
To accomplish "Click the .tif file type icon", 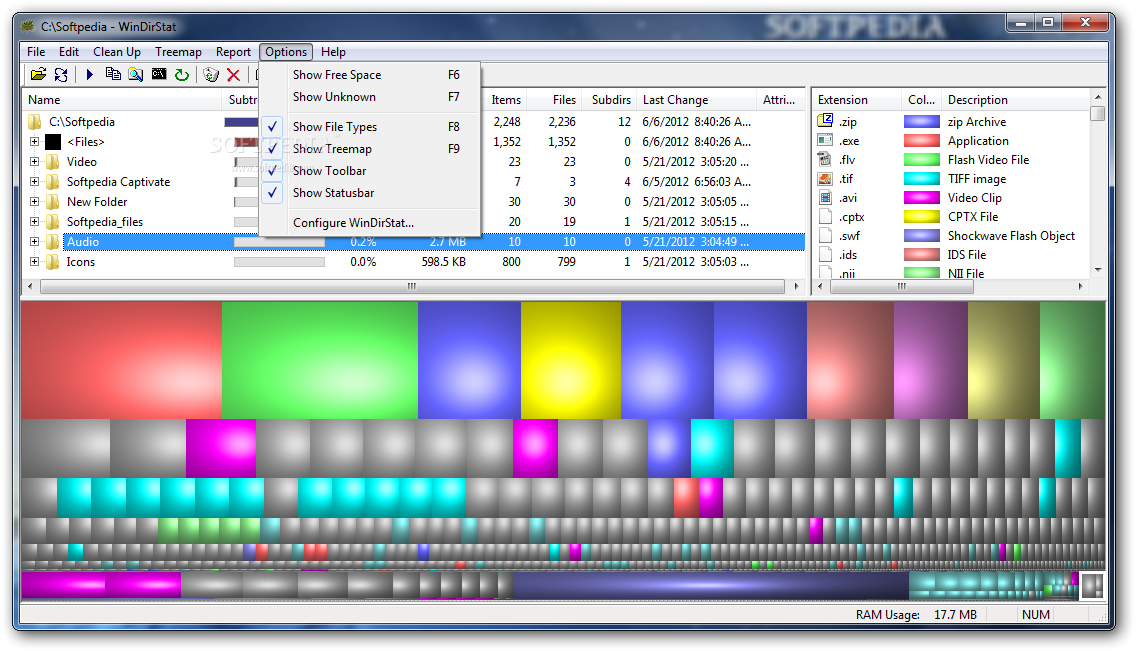I will 825,178.
